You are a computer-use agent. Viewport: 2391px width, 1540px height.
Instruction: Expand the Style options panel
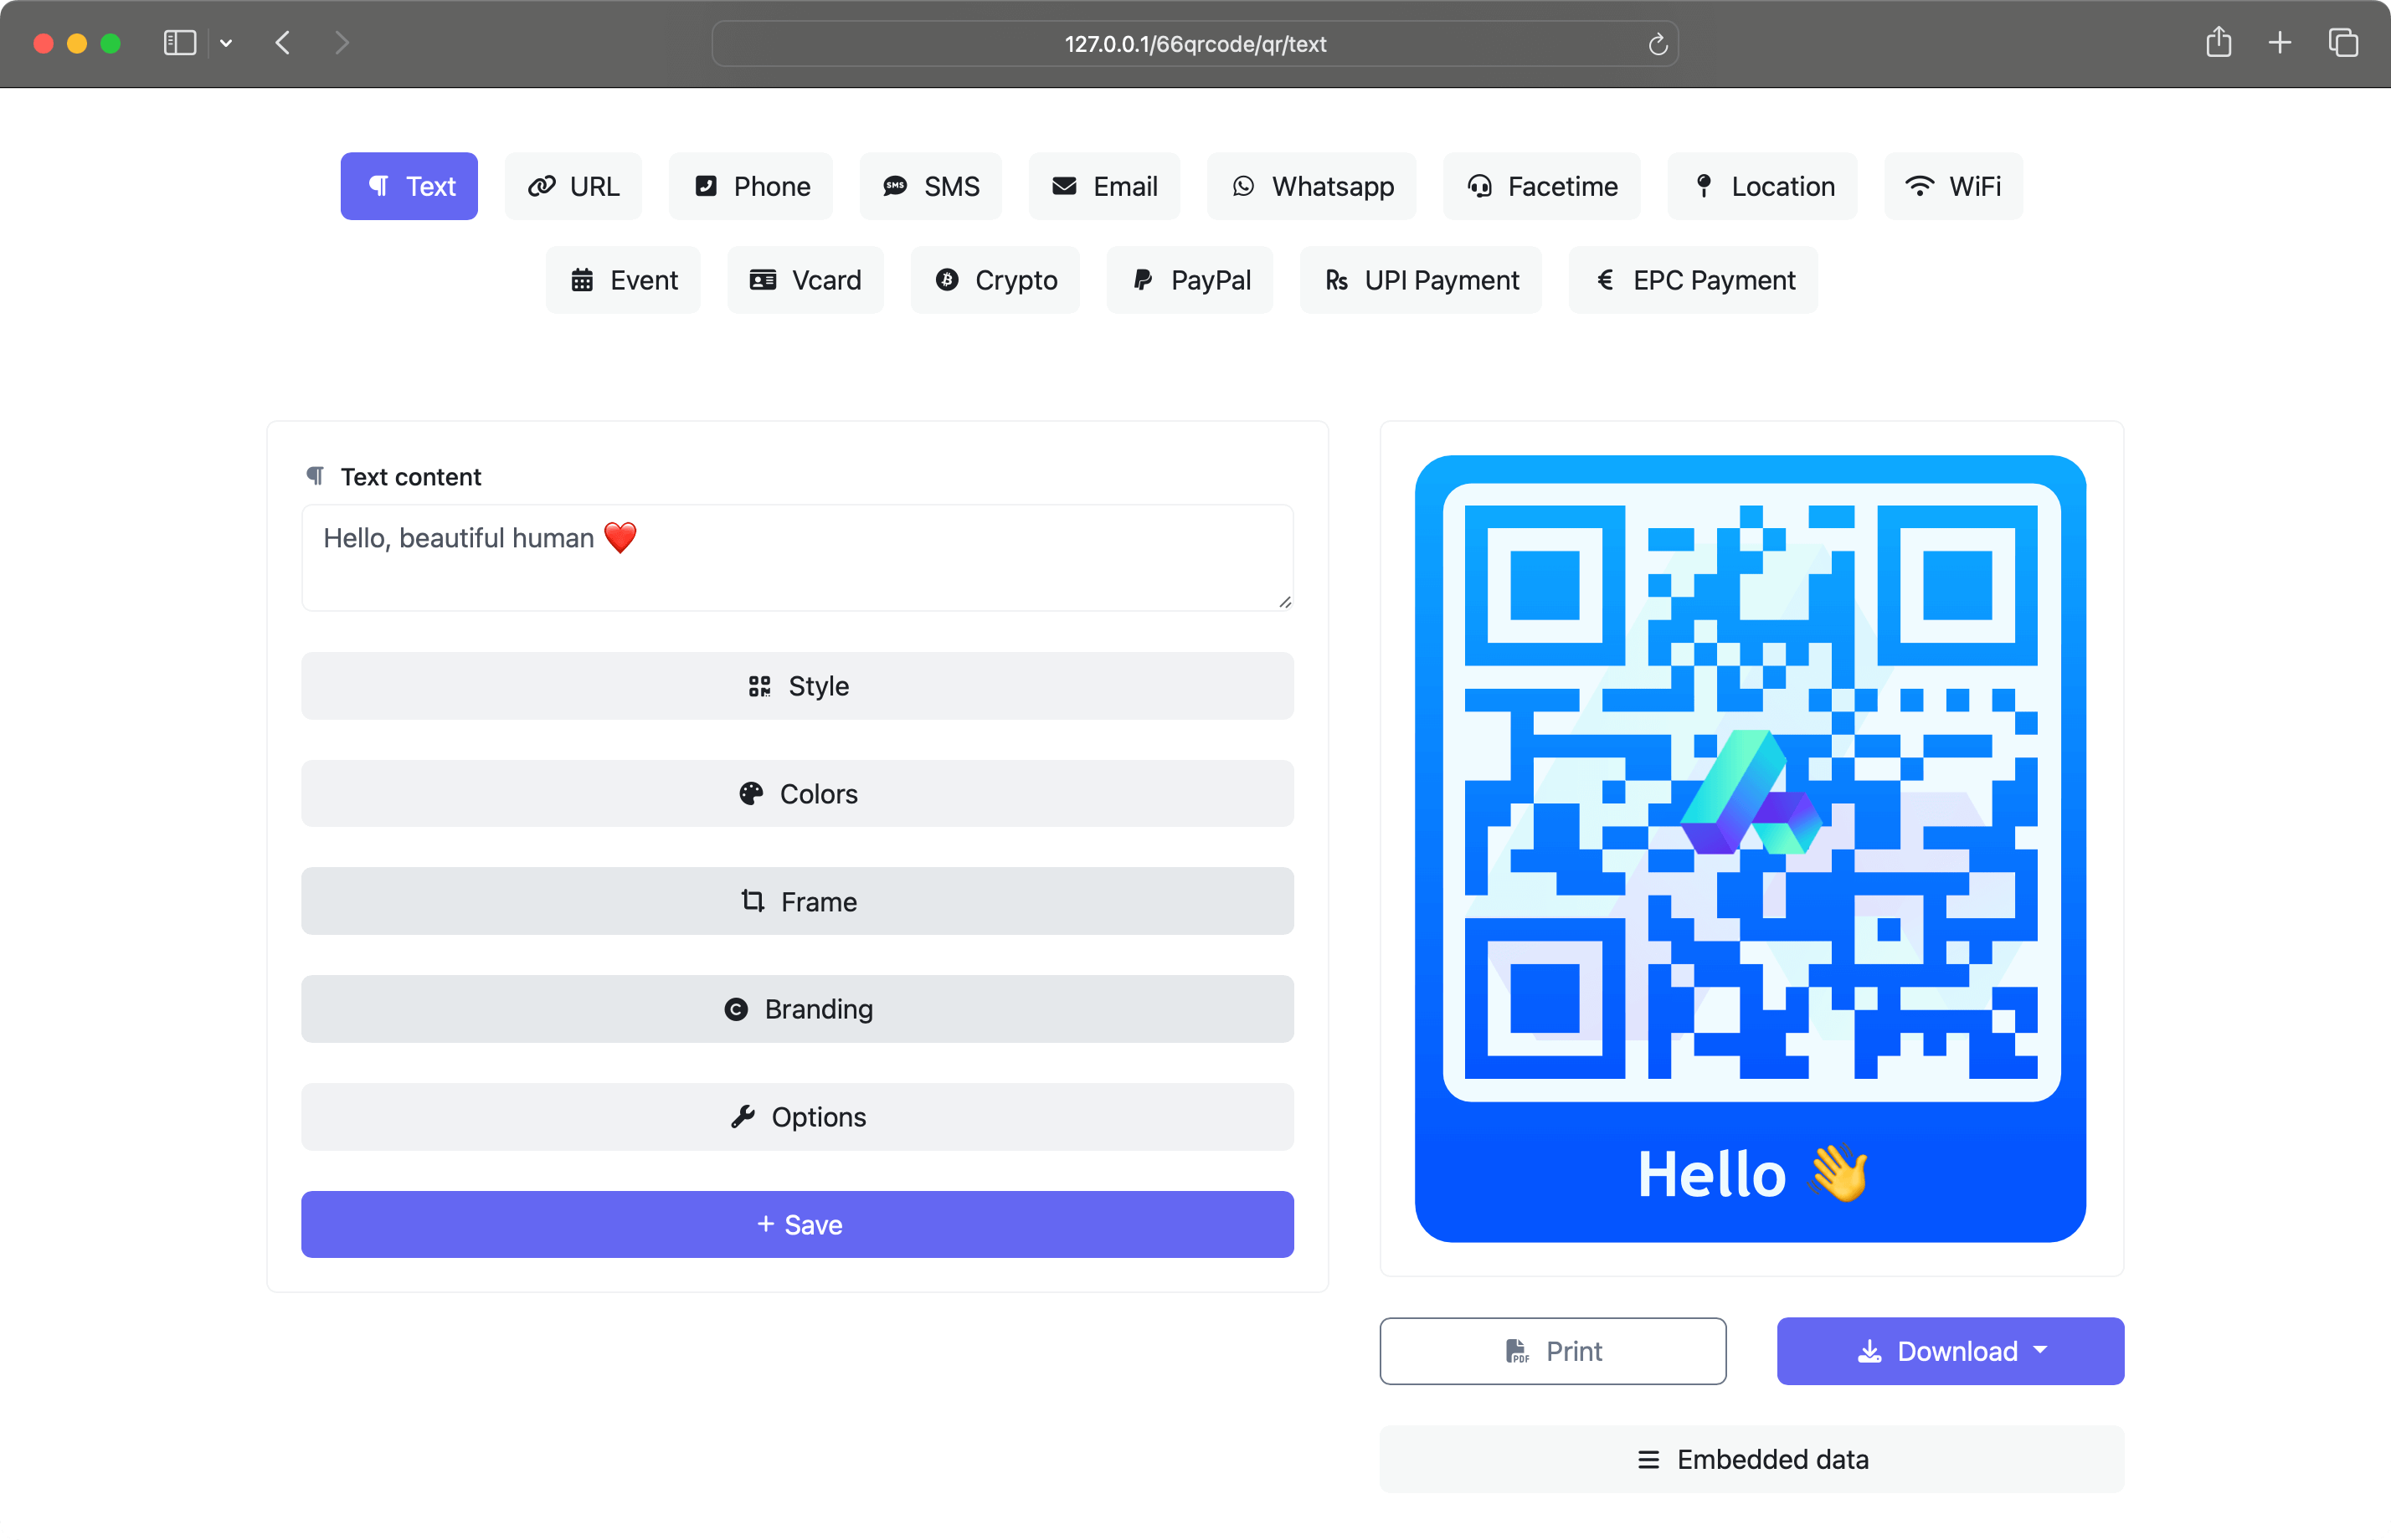796,686
